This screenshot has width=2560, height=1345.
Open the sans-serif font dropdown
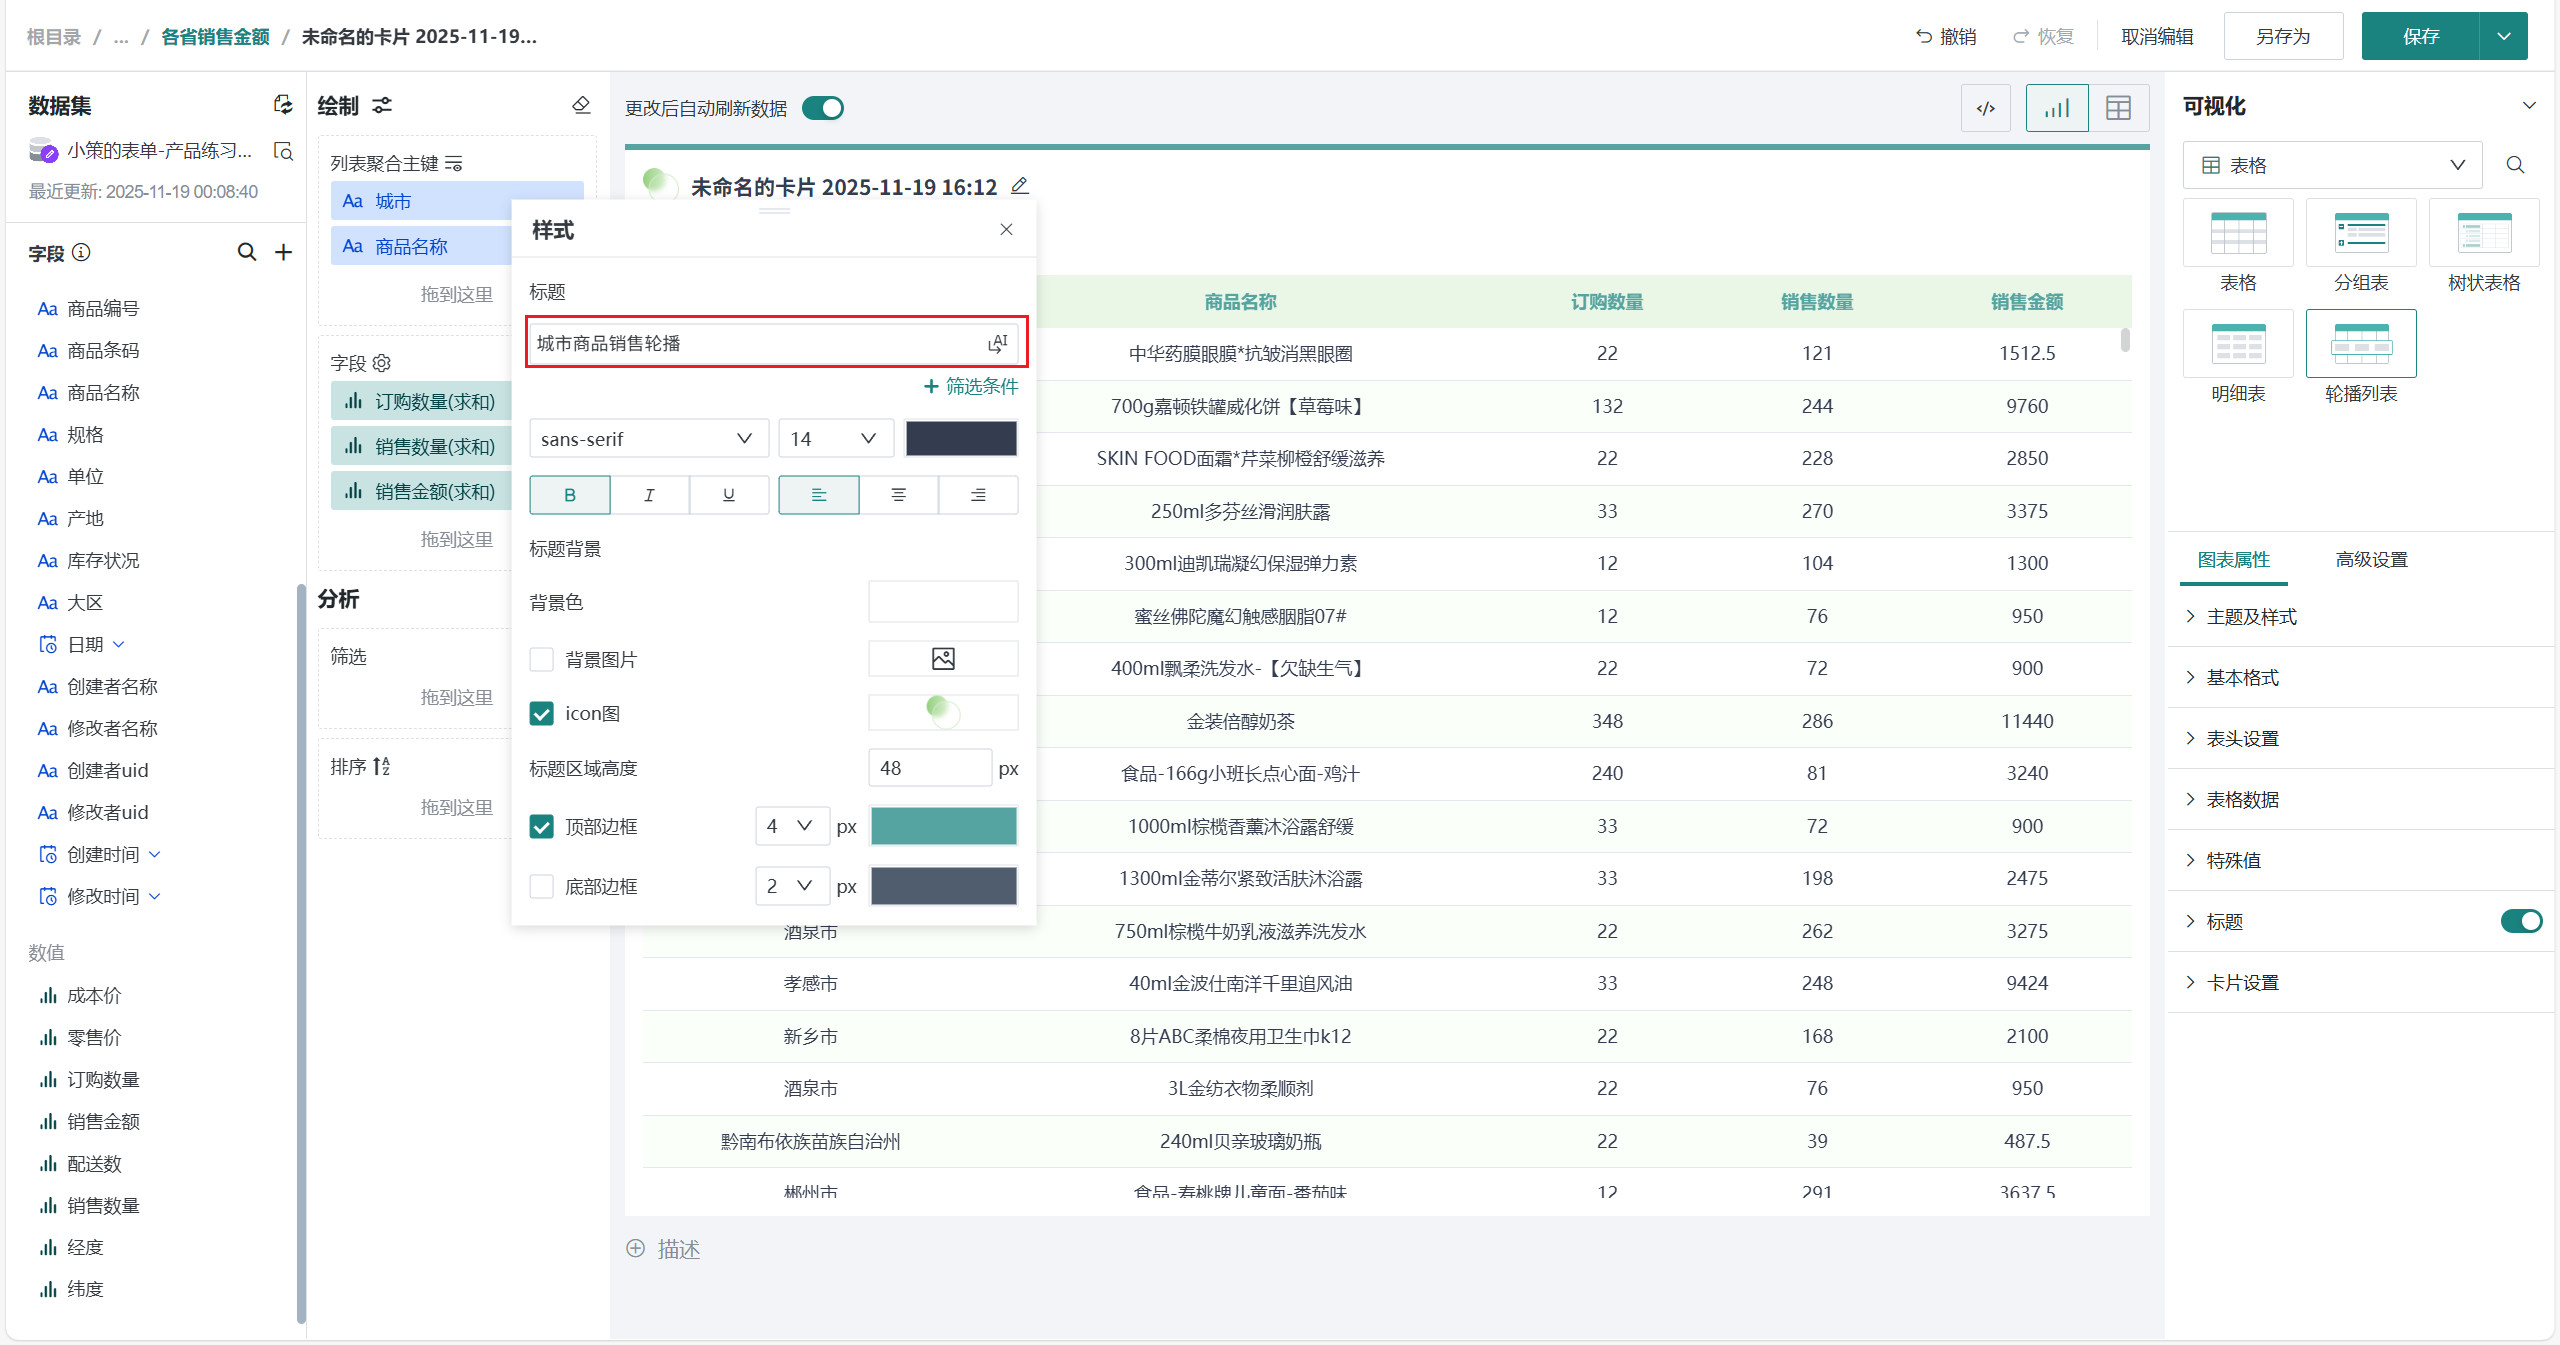[x=647, y=438]
